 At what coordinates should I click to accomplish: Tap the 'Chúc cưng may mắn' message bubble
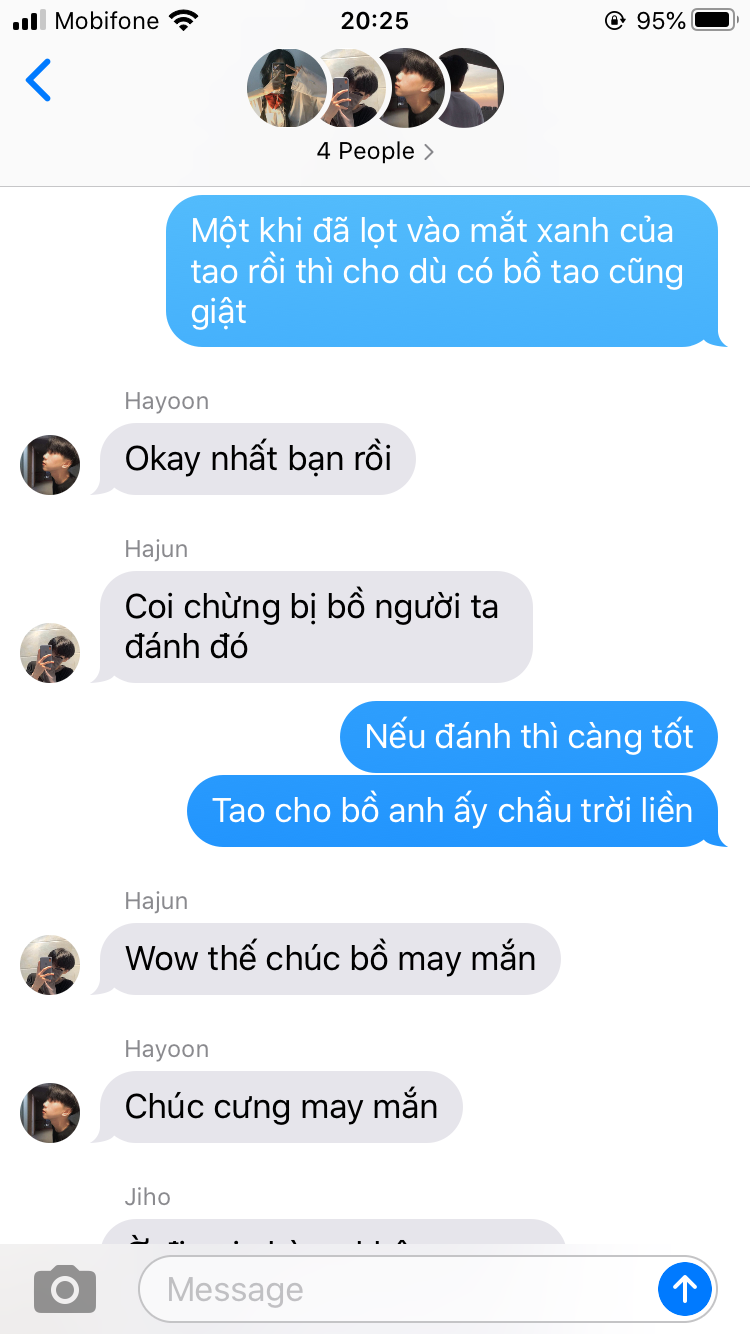(281, 1107)
